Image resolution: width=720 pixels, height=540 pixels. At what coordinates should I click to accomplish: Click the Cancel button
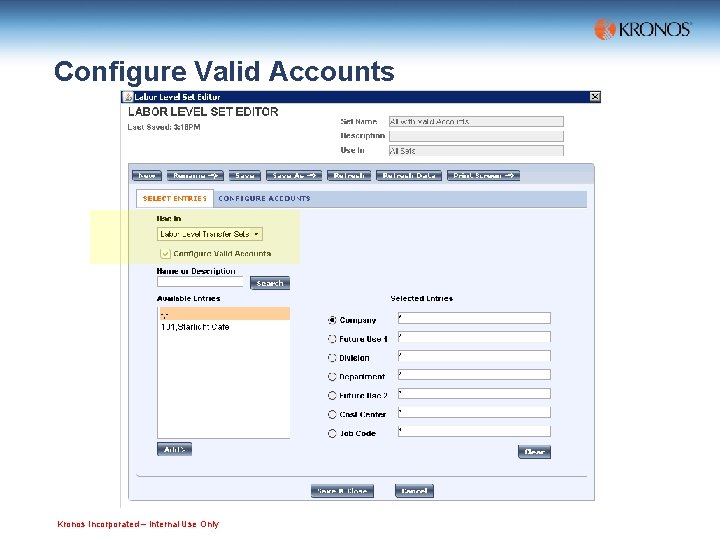tap(414, 491)
